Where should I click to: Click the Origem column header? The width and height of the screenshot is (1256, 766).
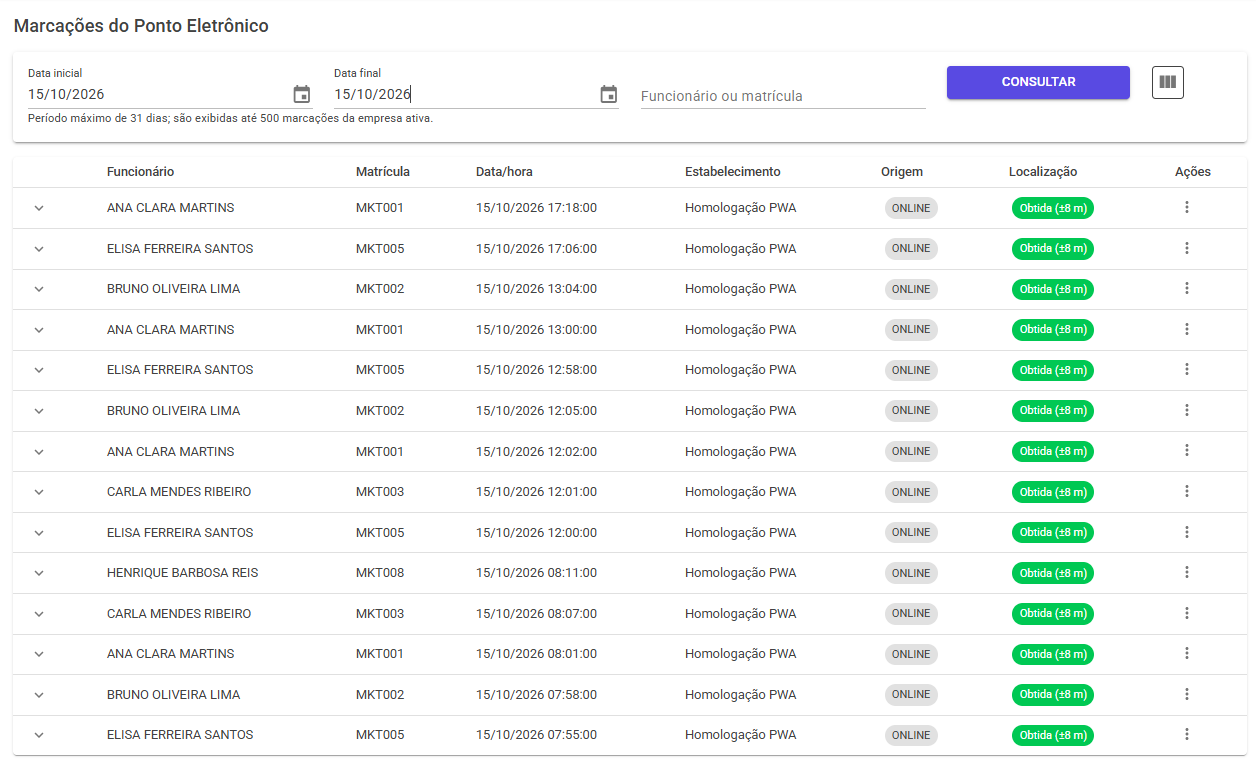(902, 172)
